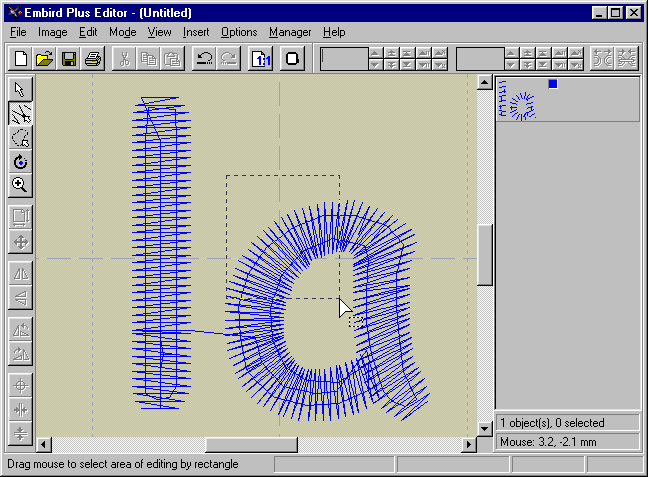Open the Manager menu
This screenshot has width=648, height=477.
pos(290,32)
